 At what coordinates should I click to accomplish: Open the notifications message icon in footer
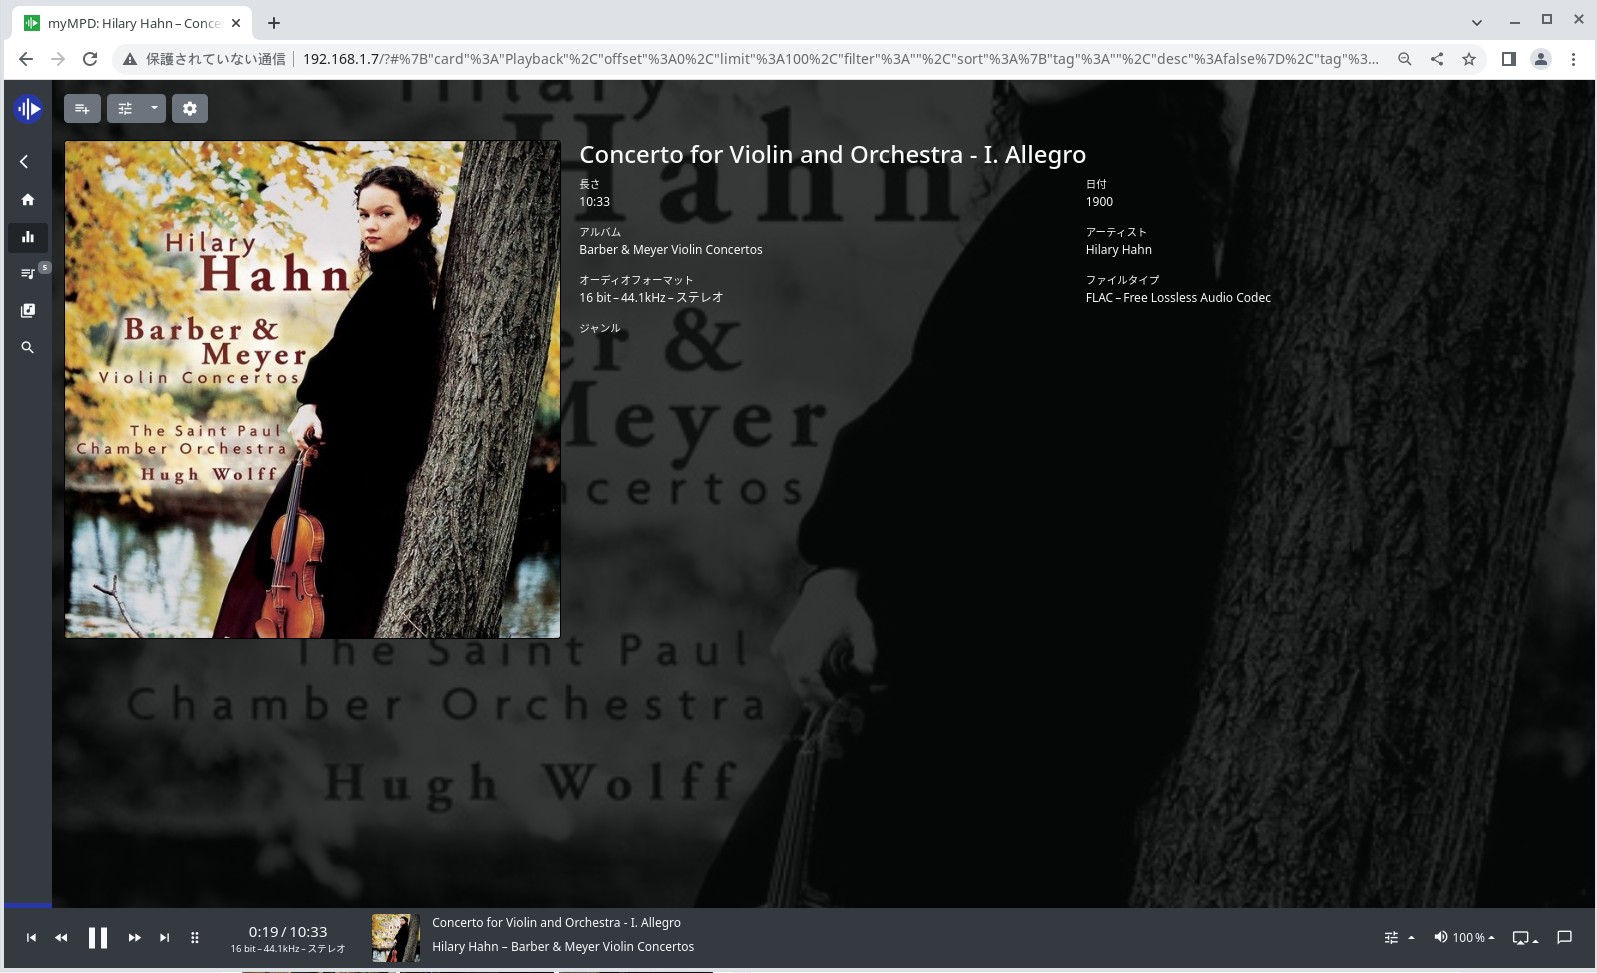click(1565, 938)
